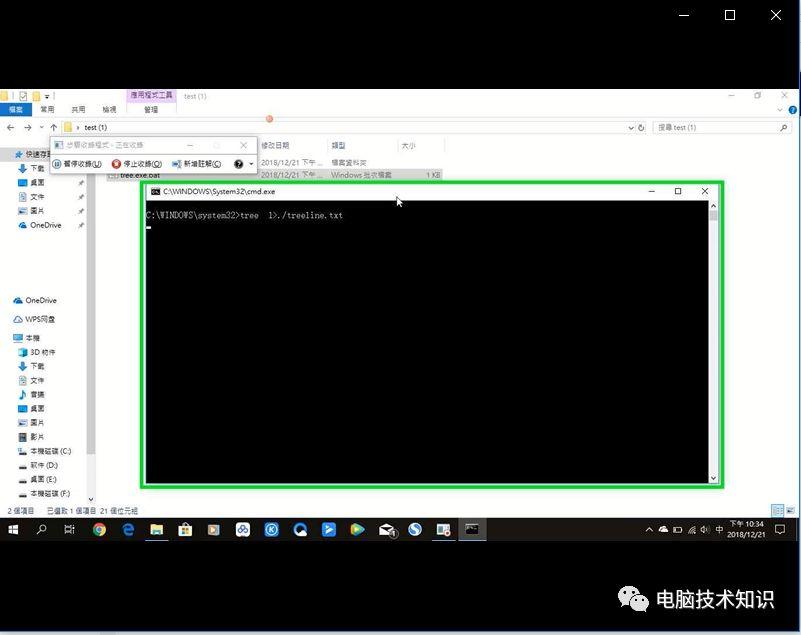801x635 pixels.
Task: Open the 常用 ribbon tab
Action: point(47,109)
